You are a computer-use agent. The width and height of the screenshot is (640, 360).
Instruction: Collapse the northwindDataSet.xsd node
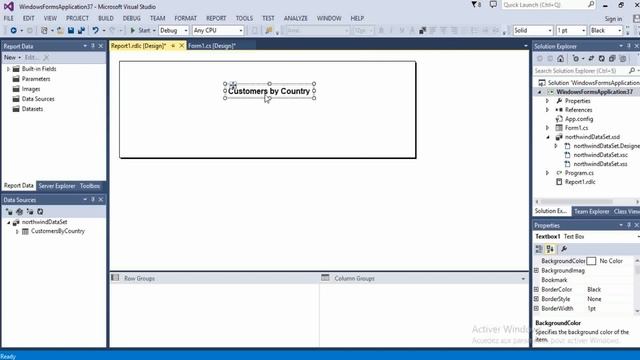(x=548, y=137)
